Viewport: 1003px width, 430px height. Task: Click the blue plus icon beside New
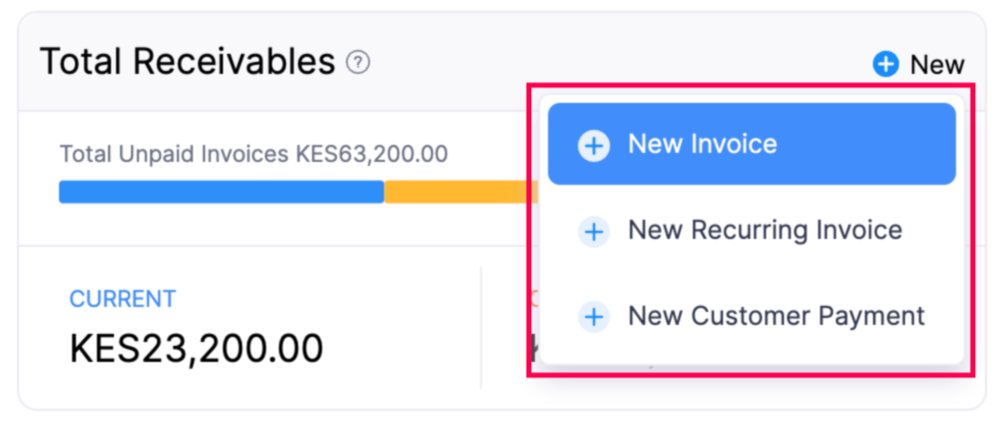pos(886,65)
